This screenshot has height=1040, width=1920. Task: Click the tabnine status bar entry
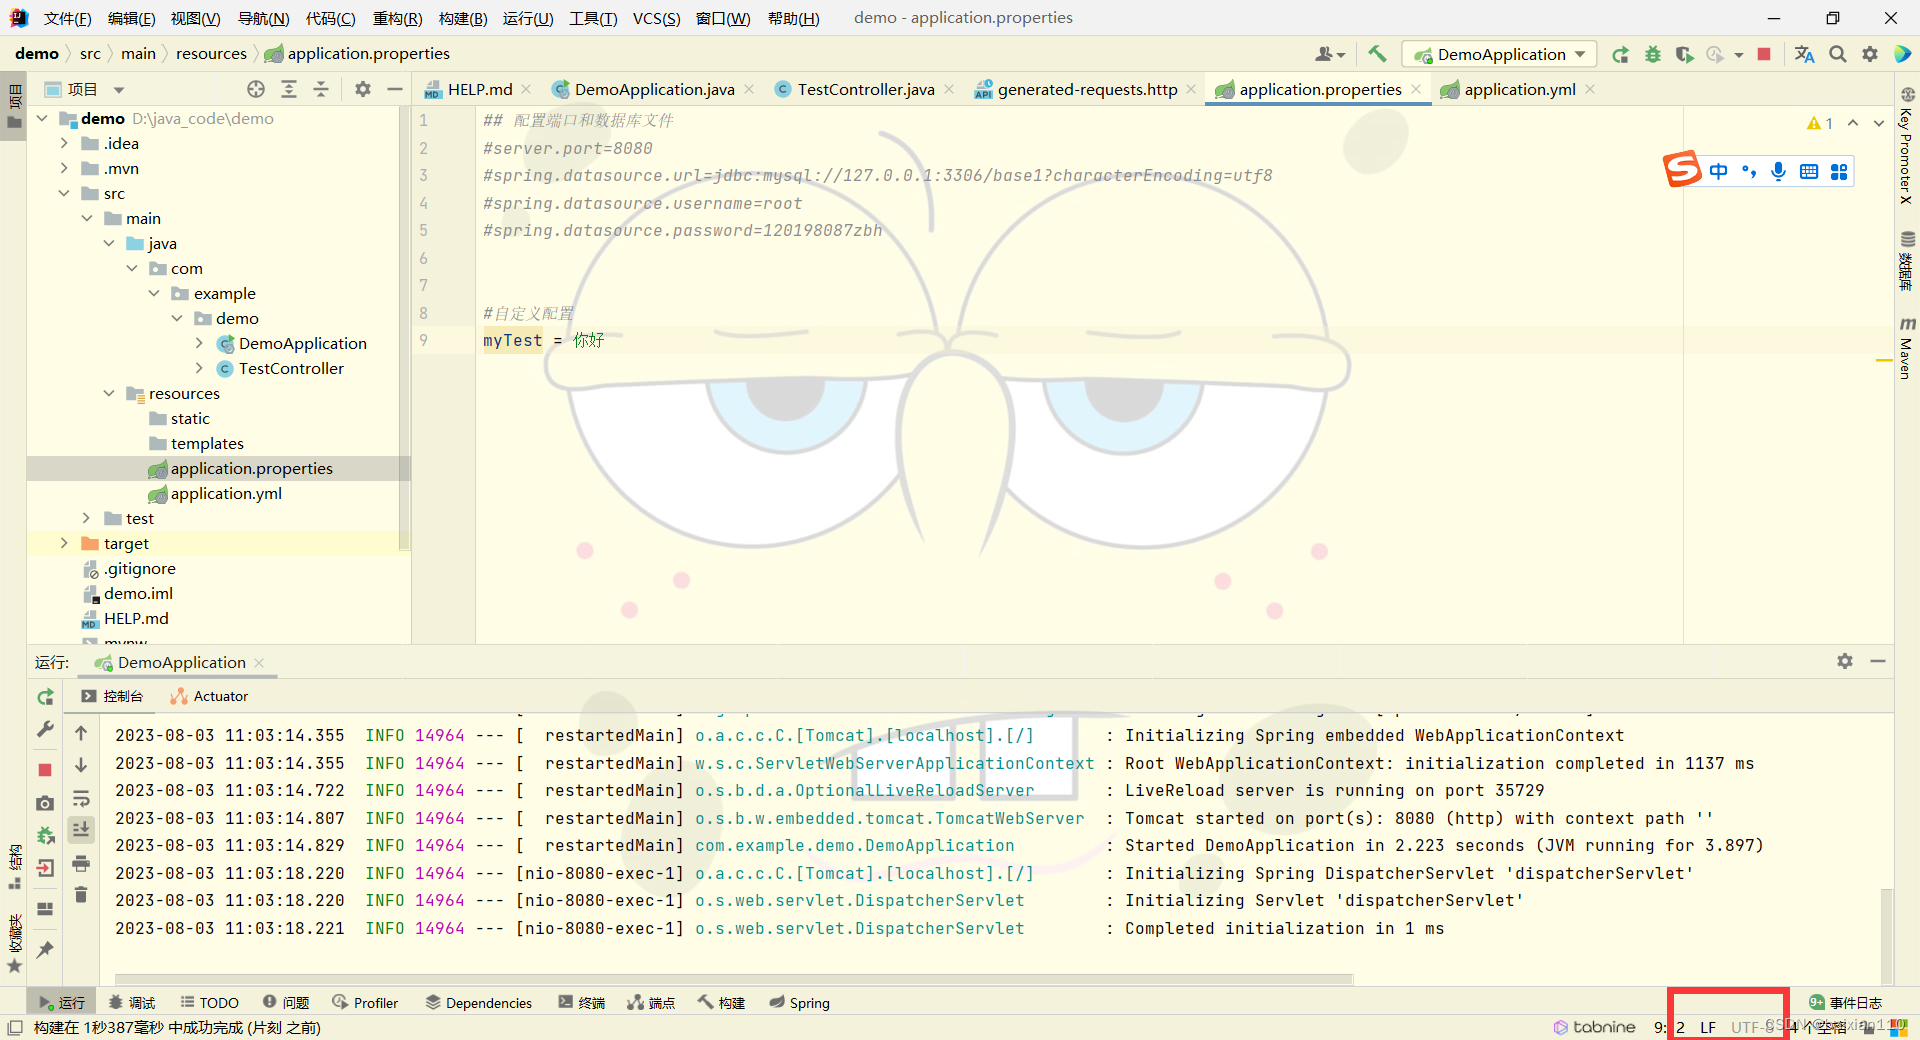coord(1595,1027)
